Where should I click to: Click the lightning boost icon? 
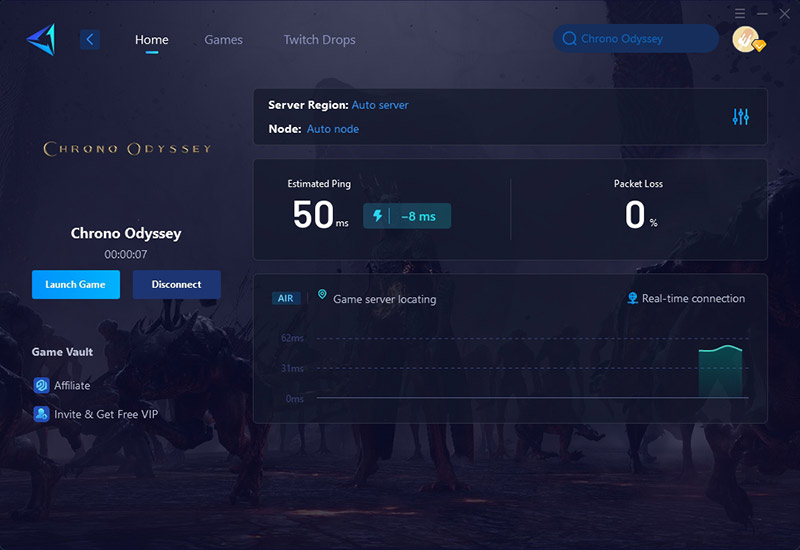click(378, 216)
